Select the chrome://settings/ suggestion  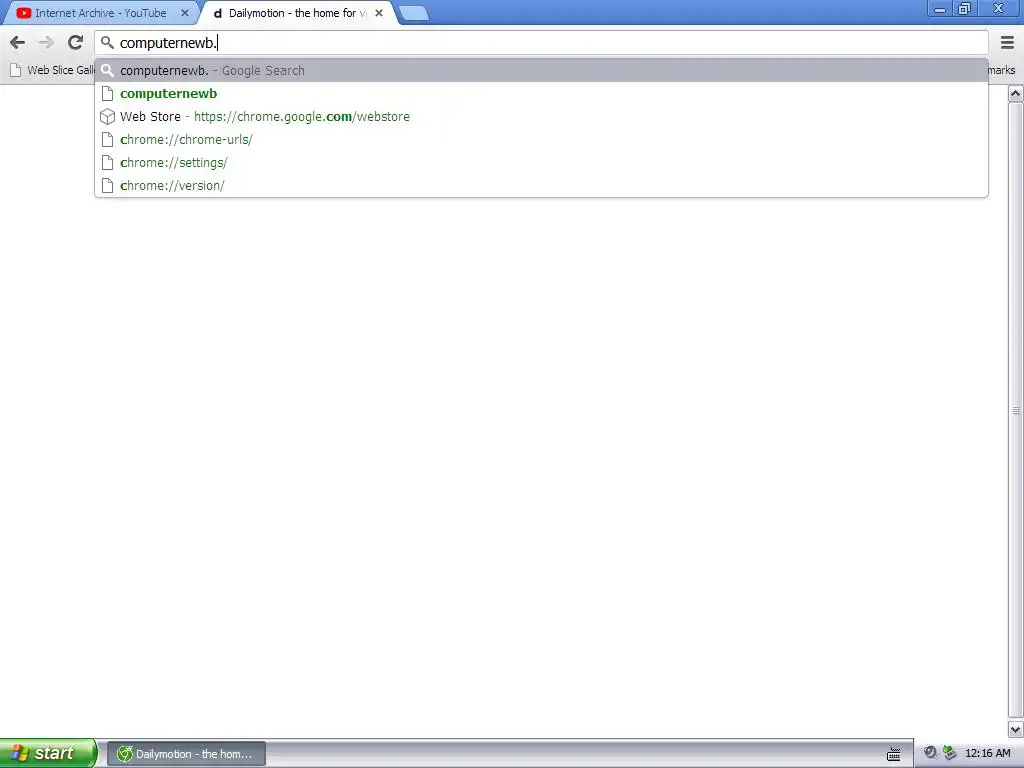tap(541, 162)
